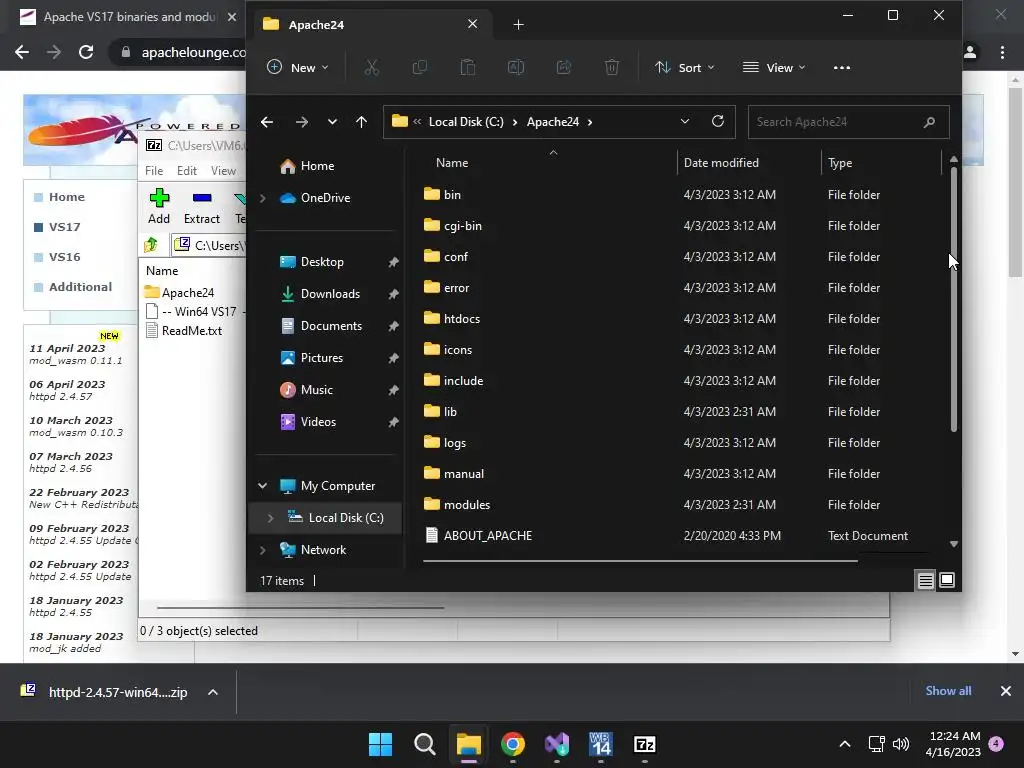The height and width of the screenshot is (768, 1024).
Task: Open recent locations chevron dropdown
Action: [x=332, y=121]
